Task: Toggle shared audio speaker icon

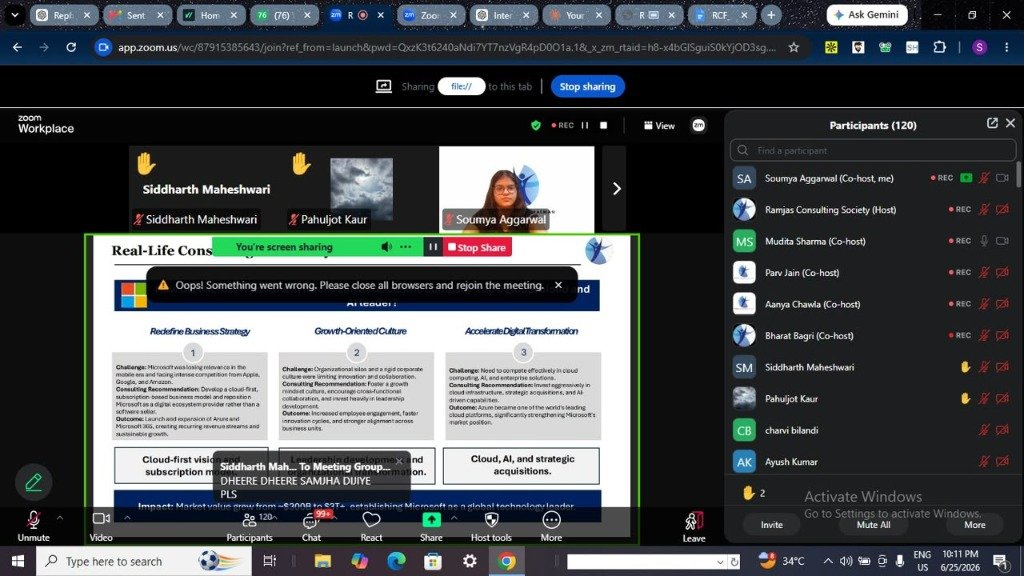Action: (387, 247)
